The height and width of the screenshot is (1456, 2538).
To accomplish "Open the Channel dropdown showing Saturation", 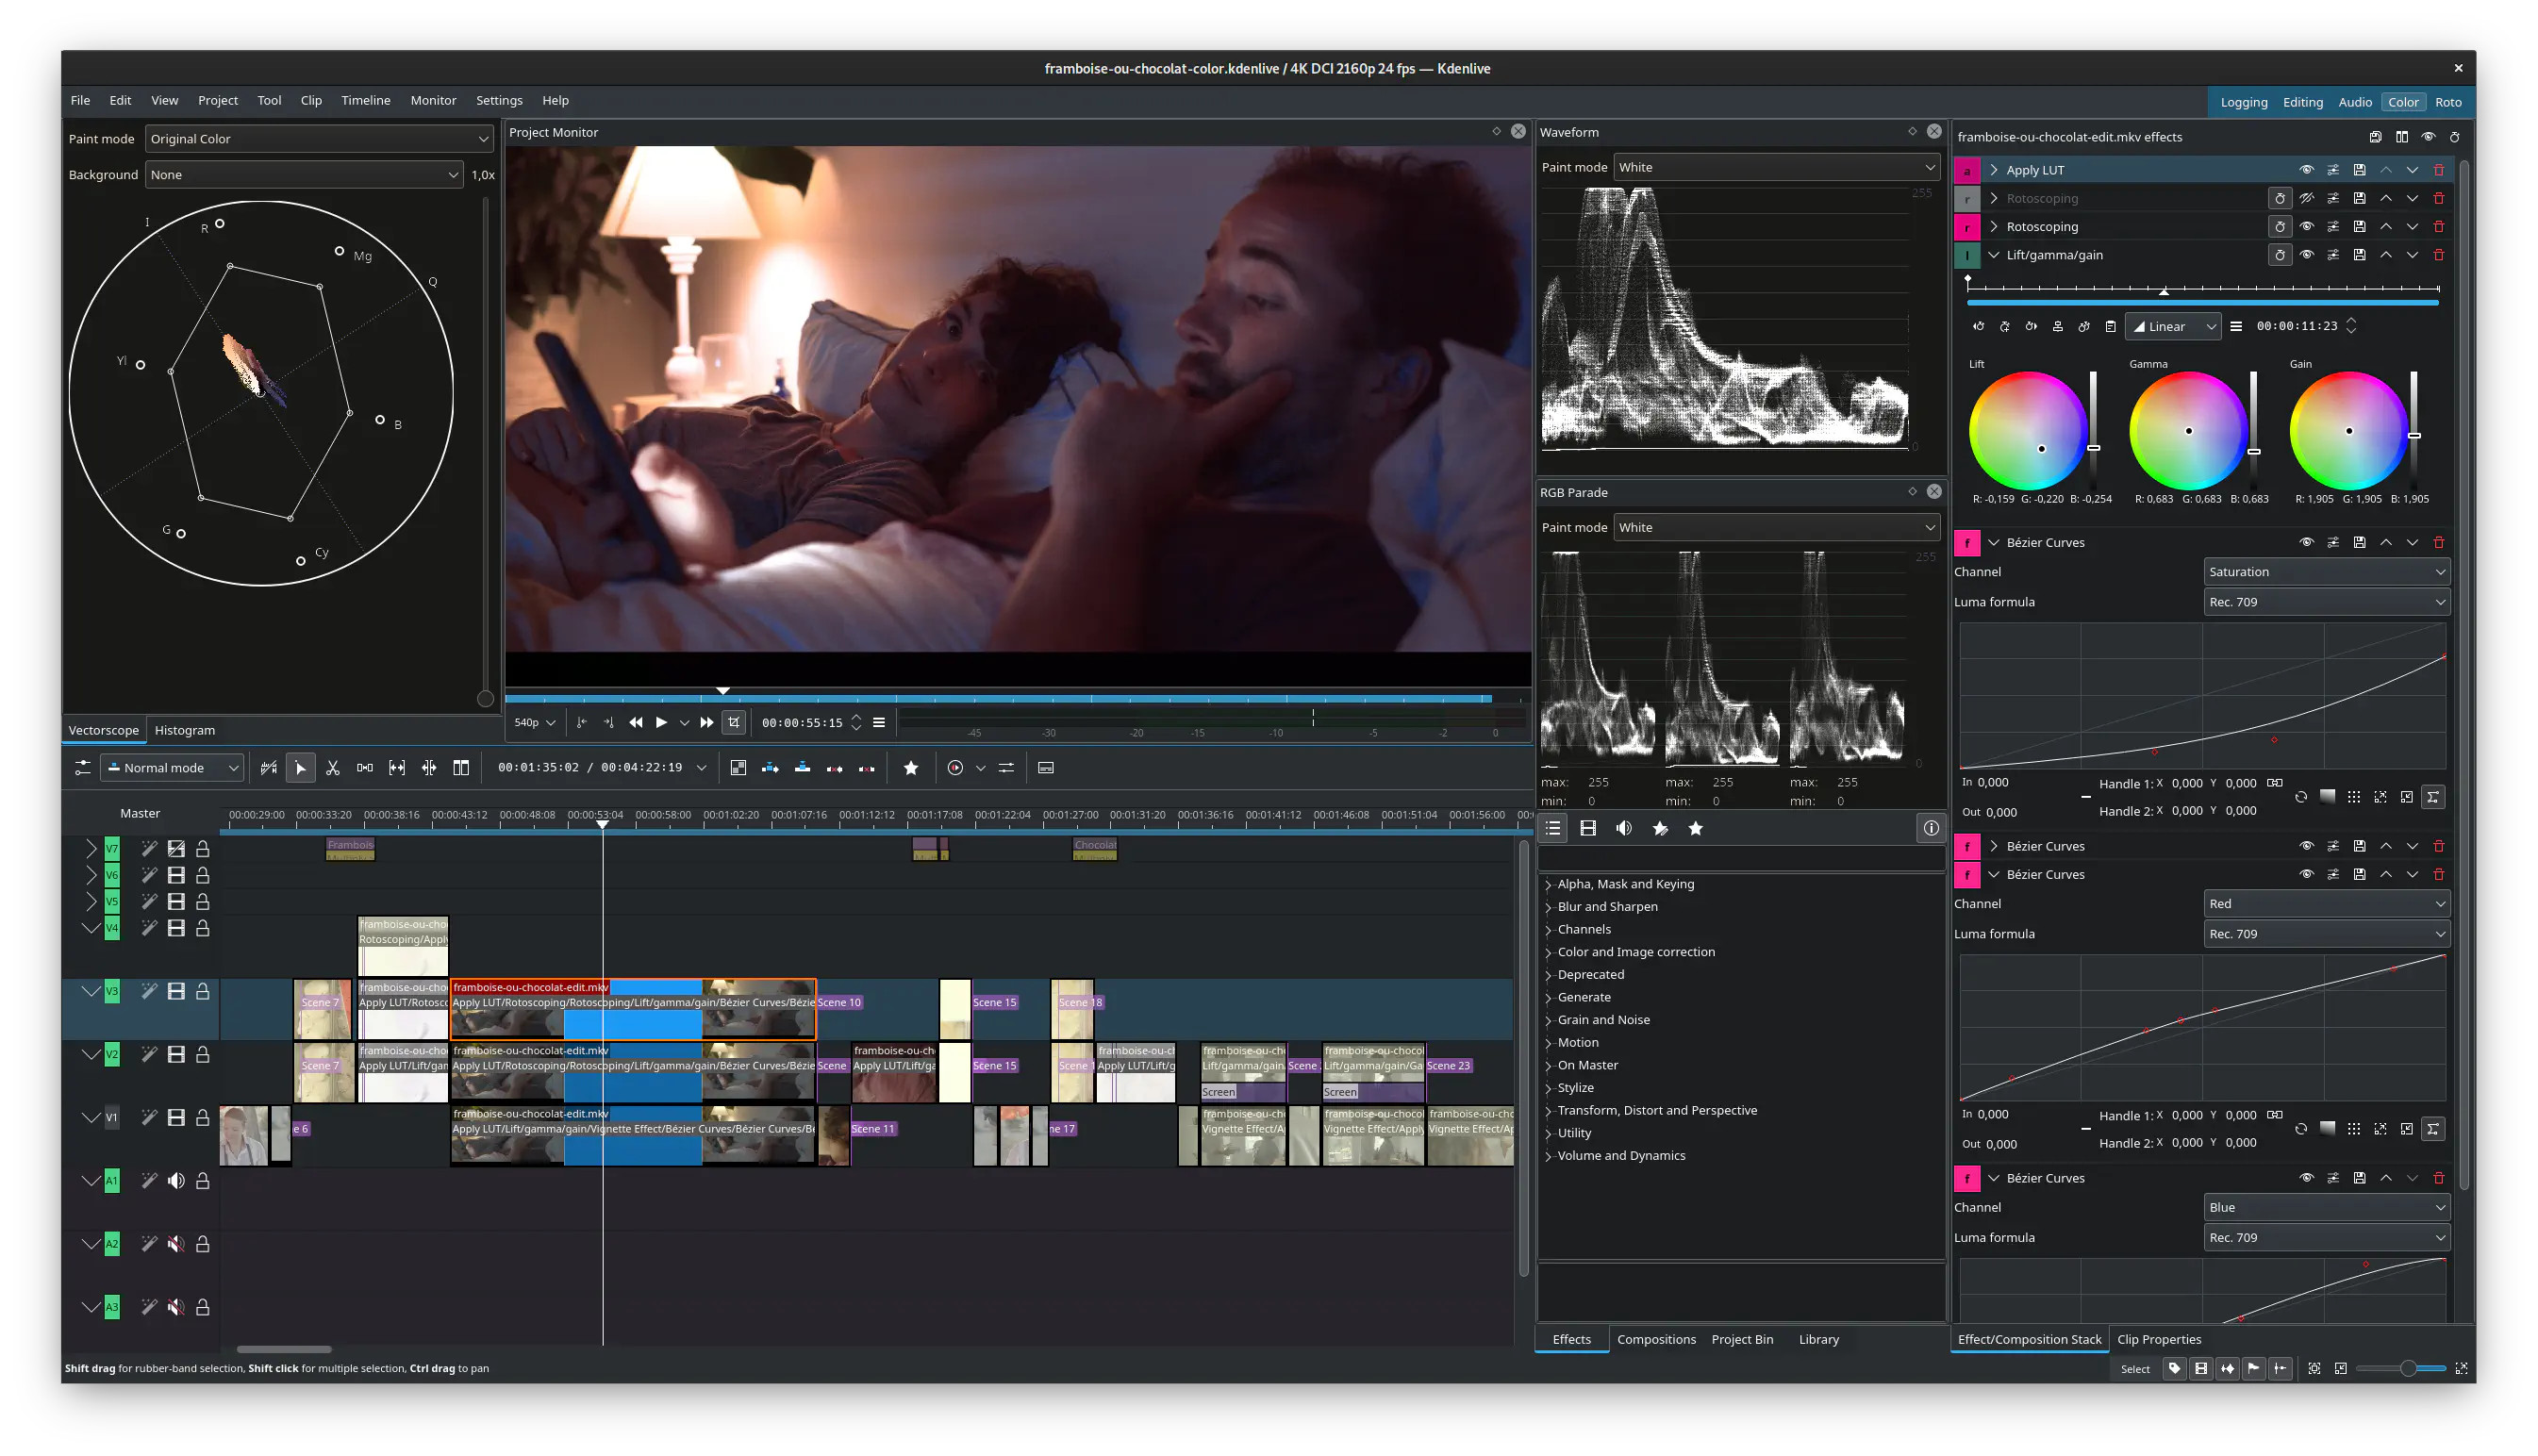I will pos(2326,572).
